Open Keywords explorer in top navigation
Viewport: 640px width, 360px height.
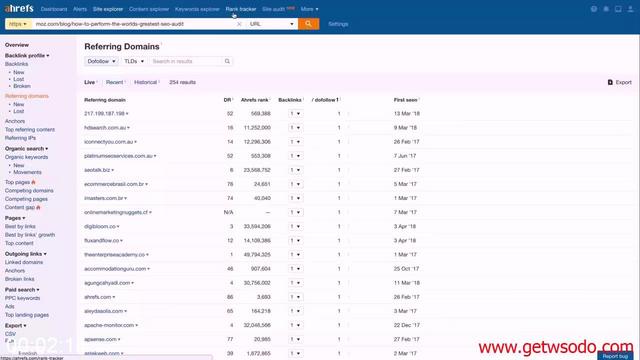point(197,9)
